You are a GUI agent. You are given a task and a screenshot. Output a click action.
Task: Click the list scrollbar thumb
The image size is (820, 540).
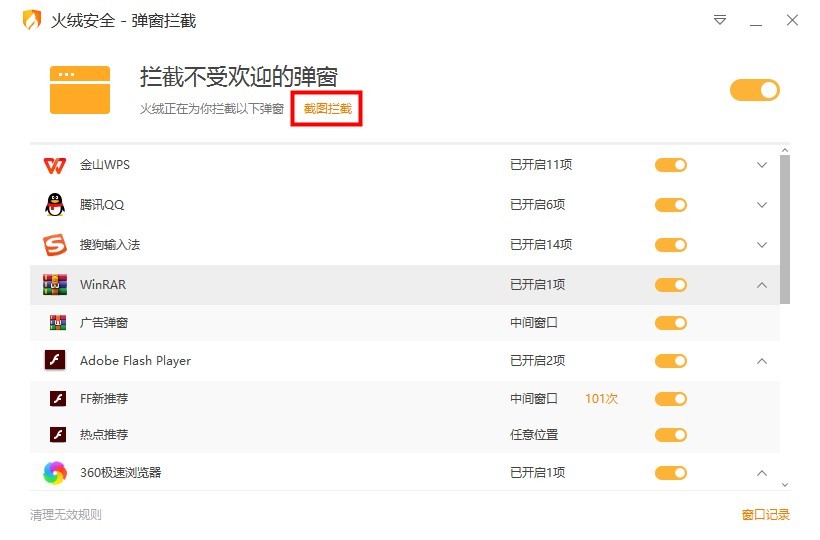[x=784, y=229]
